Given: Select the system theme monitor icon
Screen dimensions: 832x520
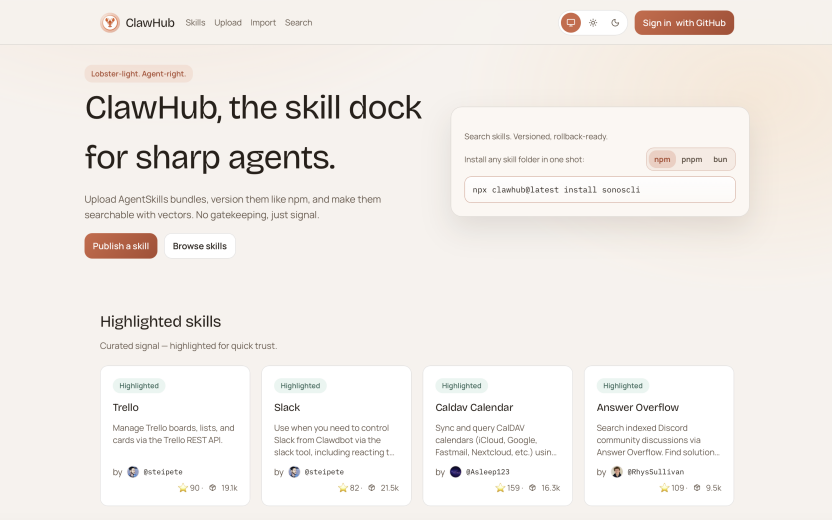Looking at the screenshot, I should click(571, 23).
